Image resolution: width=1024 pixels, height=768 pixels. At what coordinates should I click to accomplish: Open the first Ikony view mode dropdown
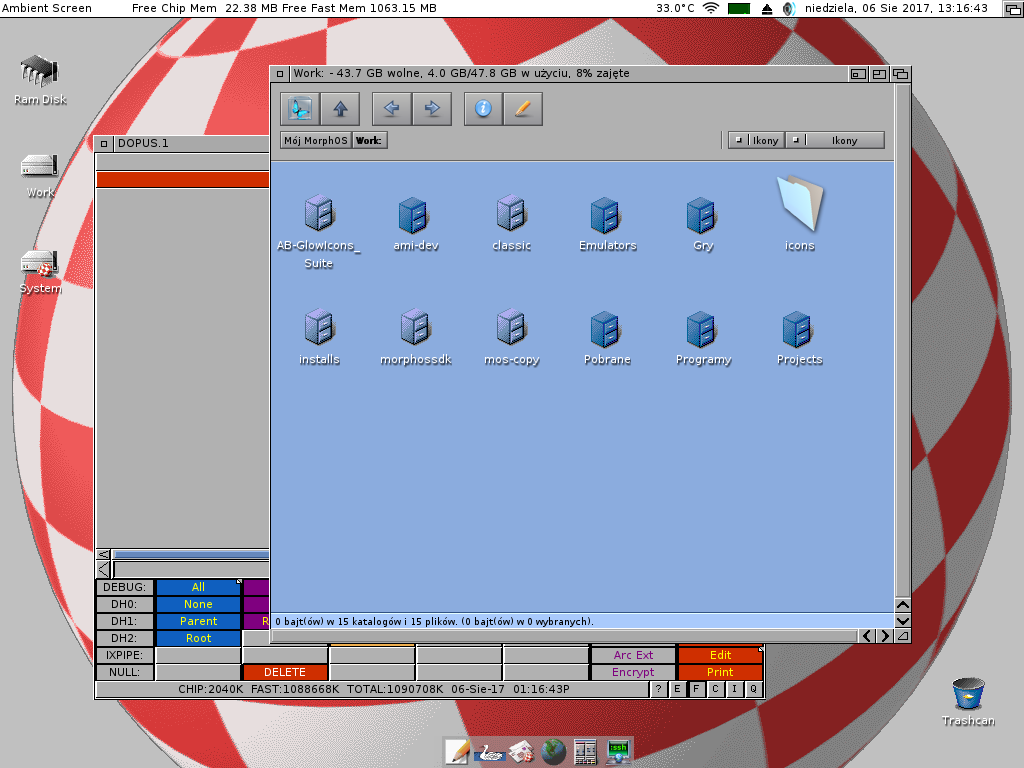coord(757,140)
